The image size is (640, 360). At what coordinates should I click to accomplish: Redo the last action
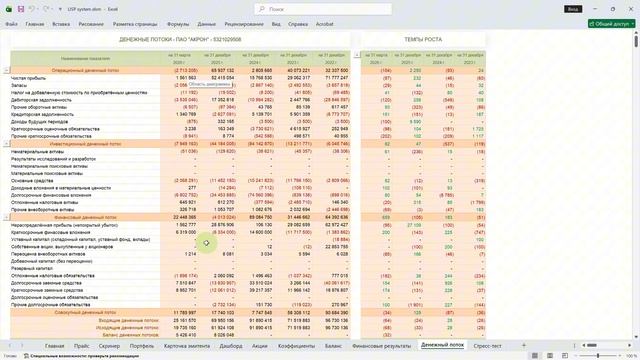coord(46,9)
